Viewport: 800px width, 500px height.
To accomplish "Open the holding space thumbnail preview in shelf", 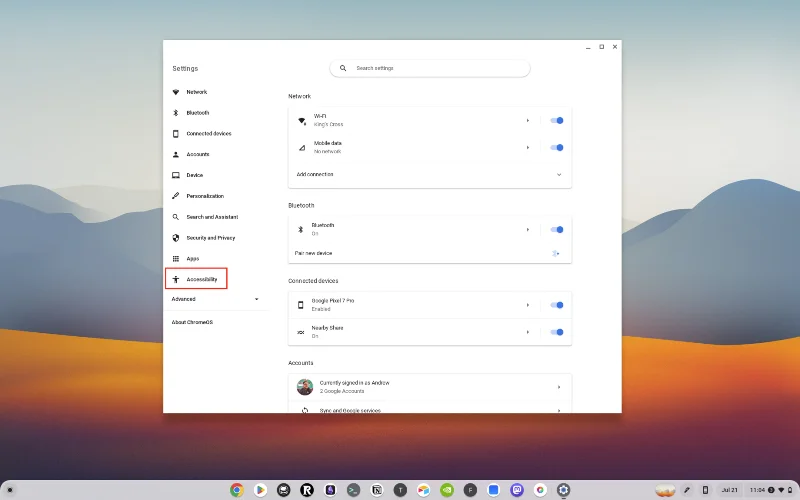I will 665,490.
